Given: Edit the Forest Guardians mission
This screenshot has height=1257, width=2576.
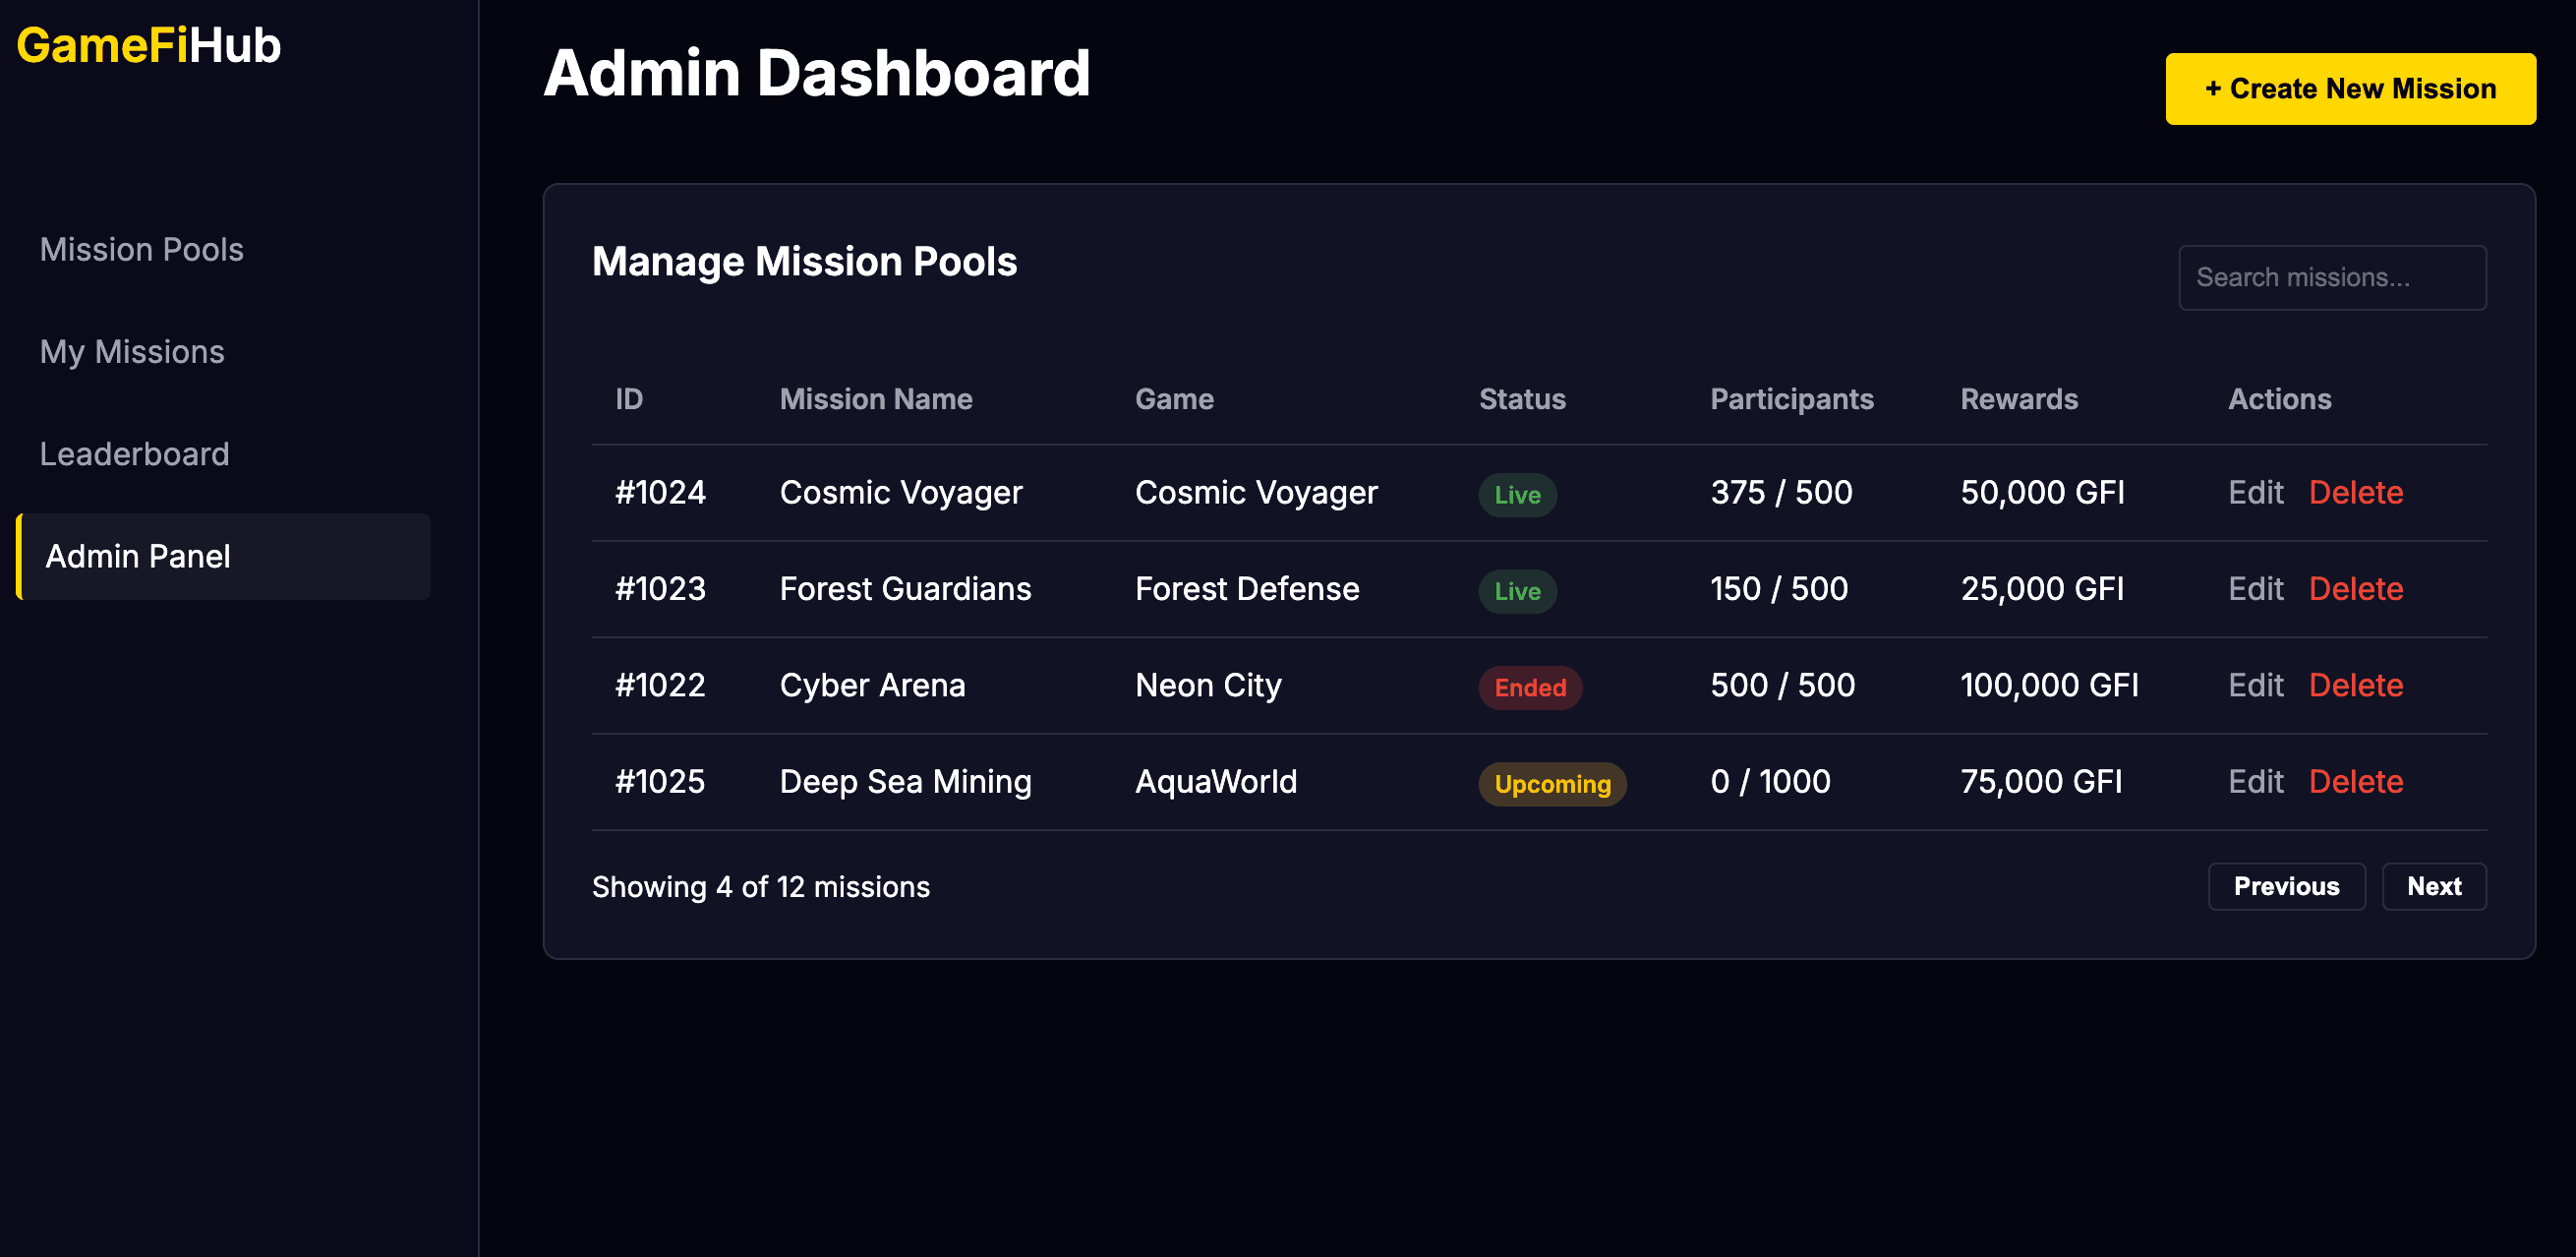Looking at the screenshot, I should tap(2256, 589).
